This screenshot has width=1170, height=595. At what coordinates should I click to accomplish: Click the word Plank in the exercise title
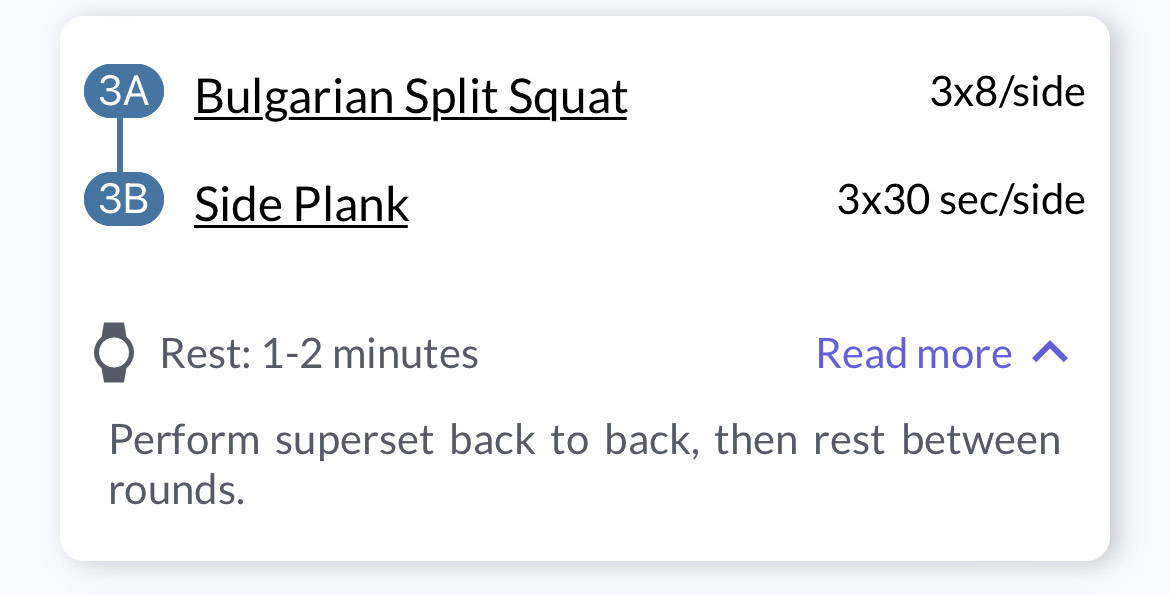pyautogui.click(x=350, y=205)
